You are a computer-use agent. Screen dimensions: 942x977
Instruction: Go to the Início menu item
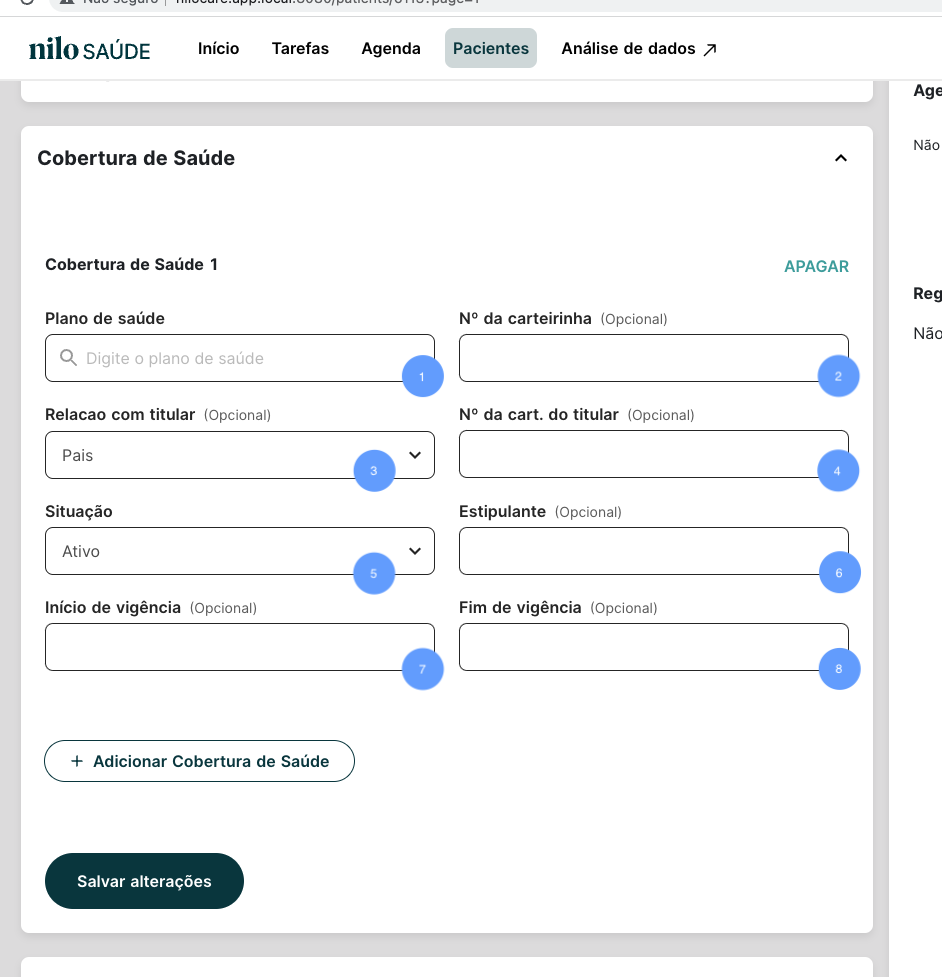218,48
